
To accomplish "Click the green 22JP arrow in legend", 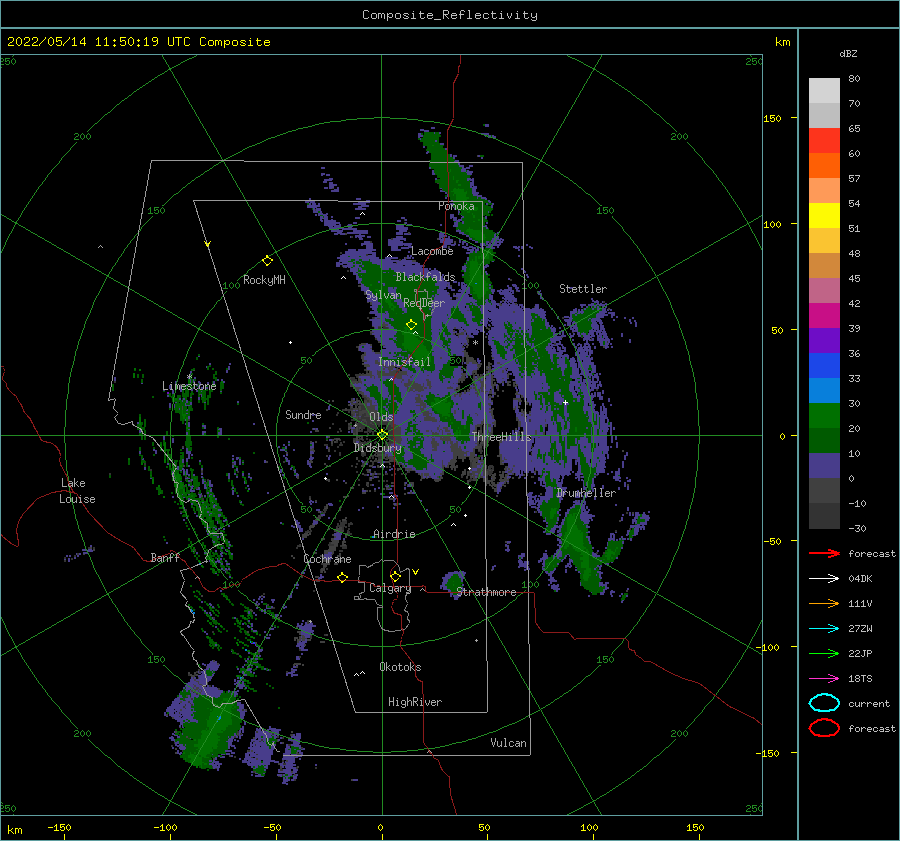I will [x=824, y=653].
